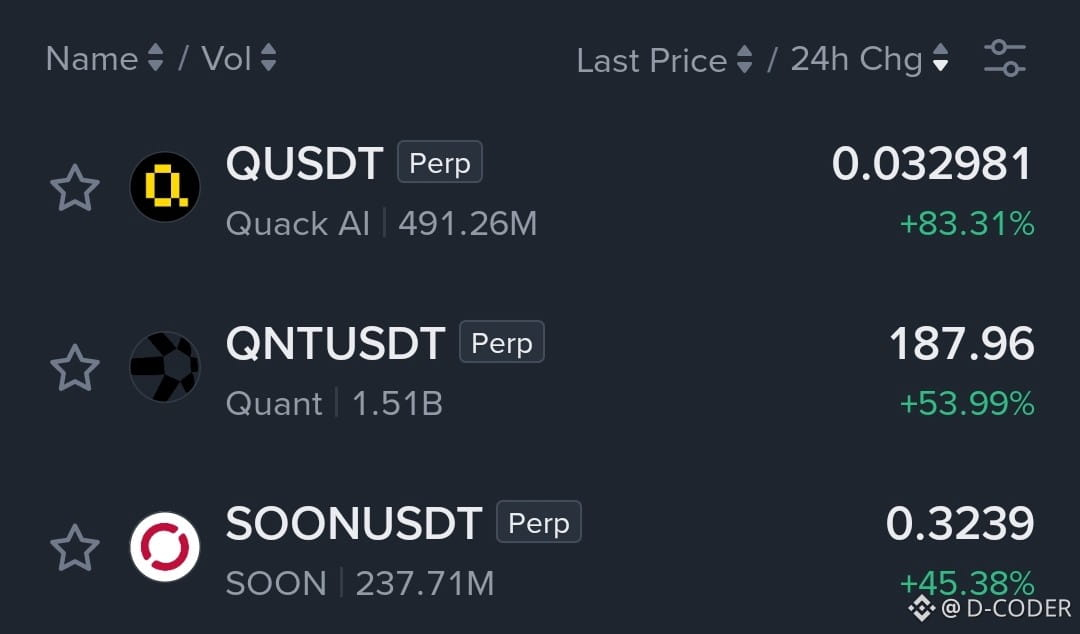Viewport: 1080px width, 634px height.
Task: Select the +83.31% change value
Action: (x=967, y=224)
